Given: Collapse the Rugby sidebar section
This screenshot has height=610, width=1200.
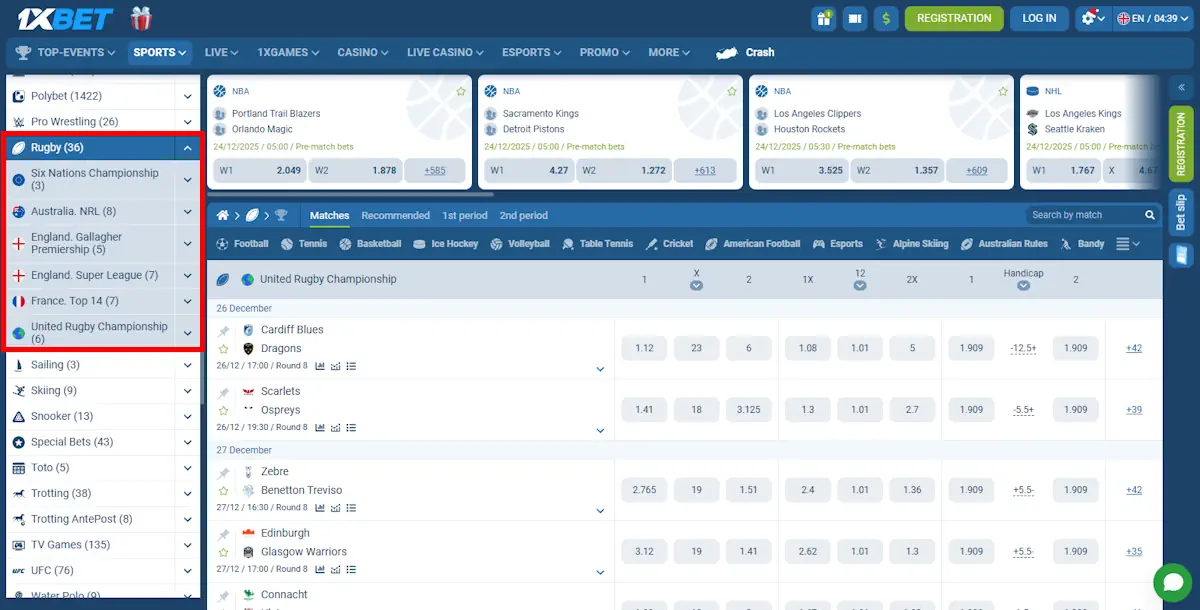Looking at the screenshot, I should coord(186,147).
